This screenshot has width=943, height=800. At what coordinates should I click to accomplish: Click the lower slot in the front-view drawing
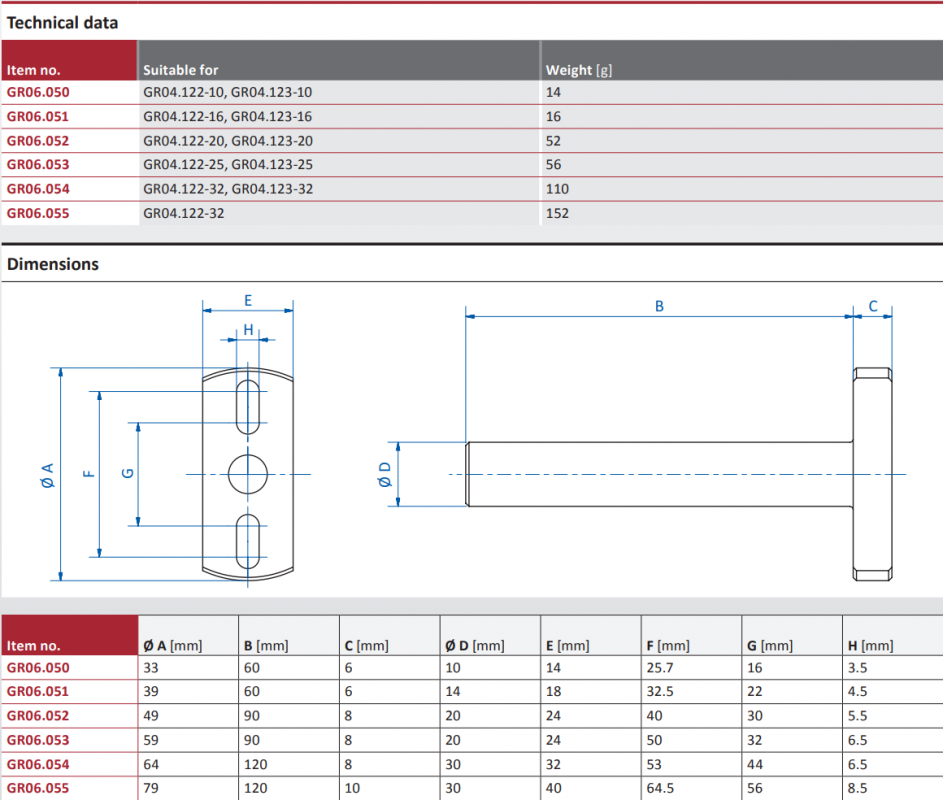[248, 541]
